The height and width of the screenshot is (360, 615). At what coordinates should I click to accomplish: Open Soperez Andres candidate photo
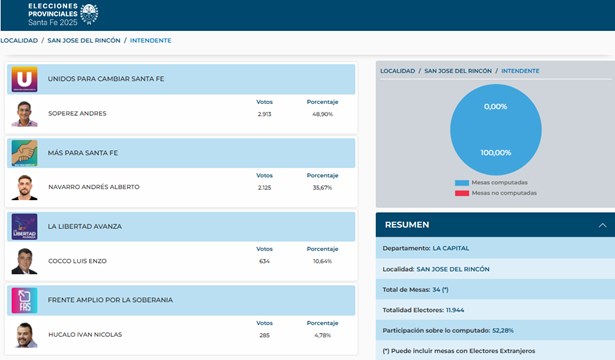click(24, 114)
